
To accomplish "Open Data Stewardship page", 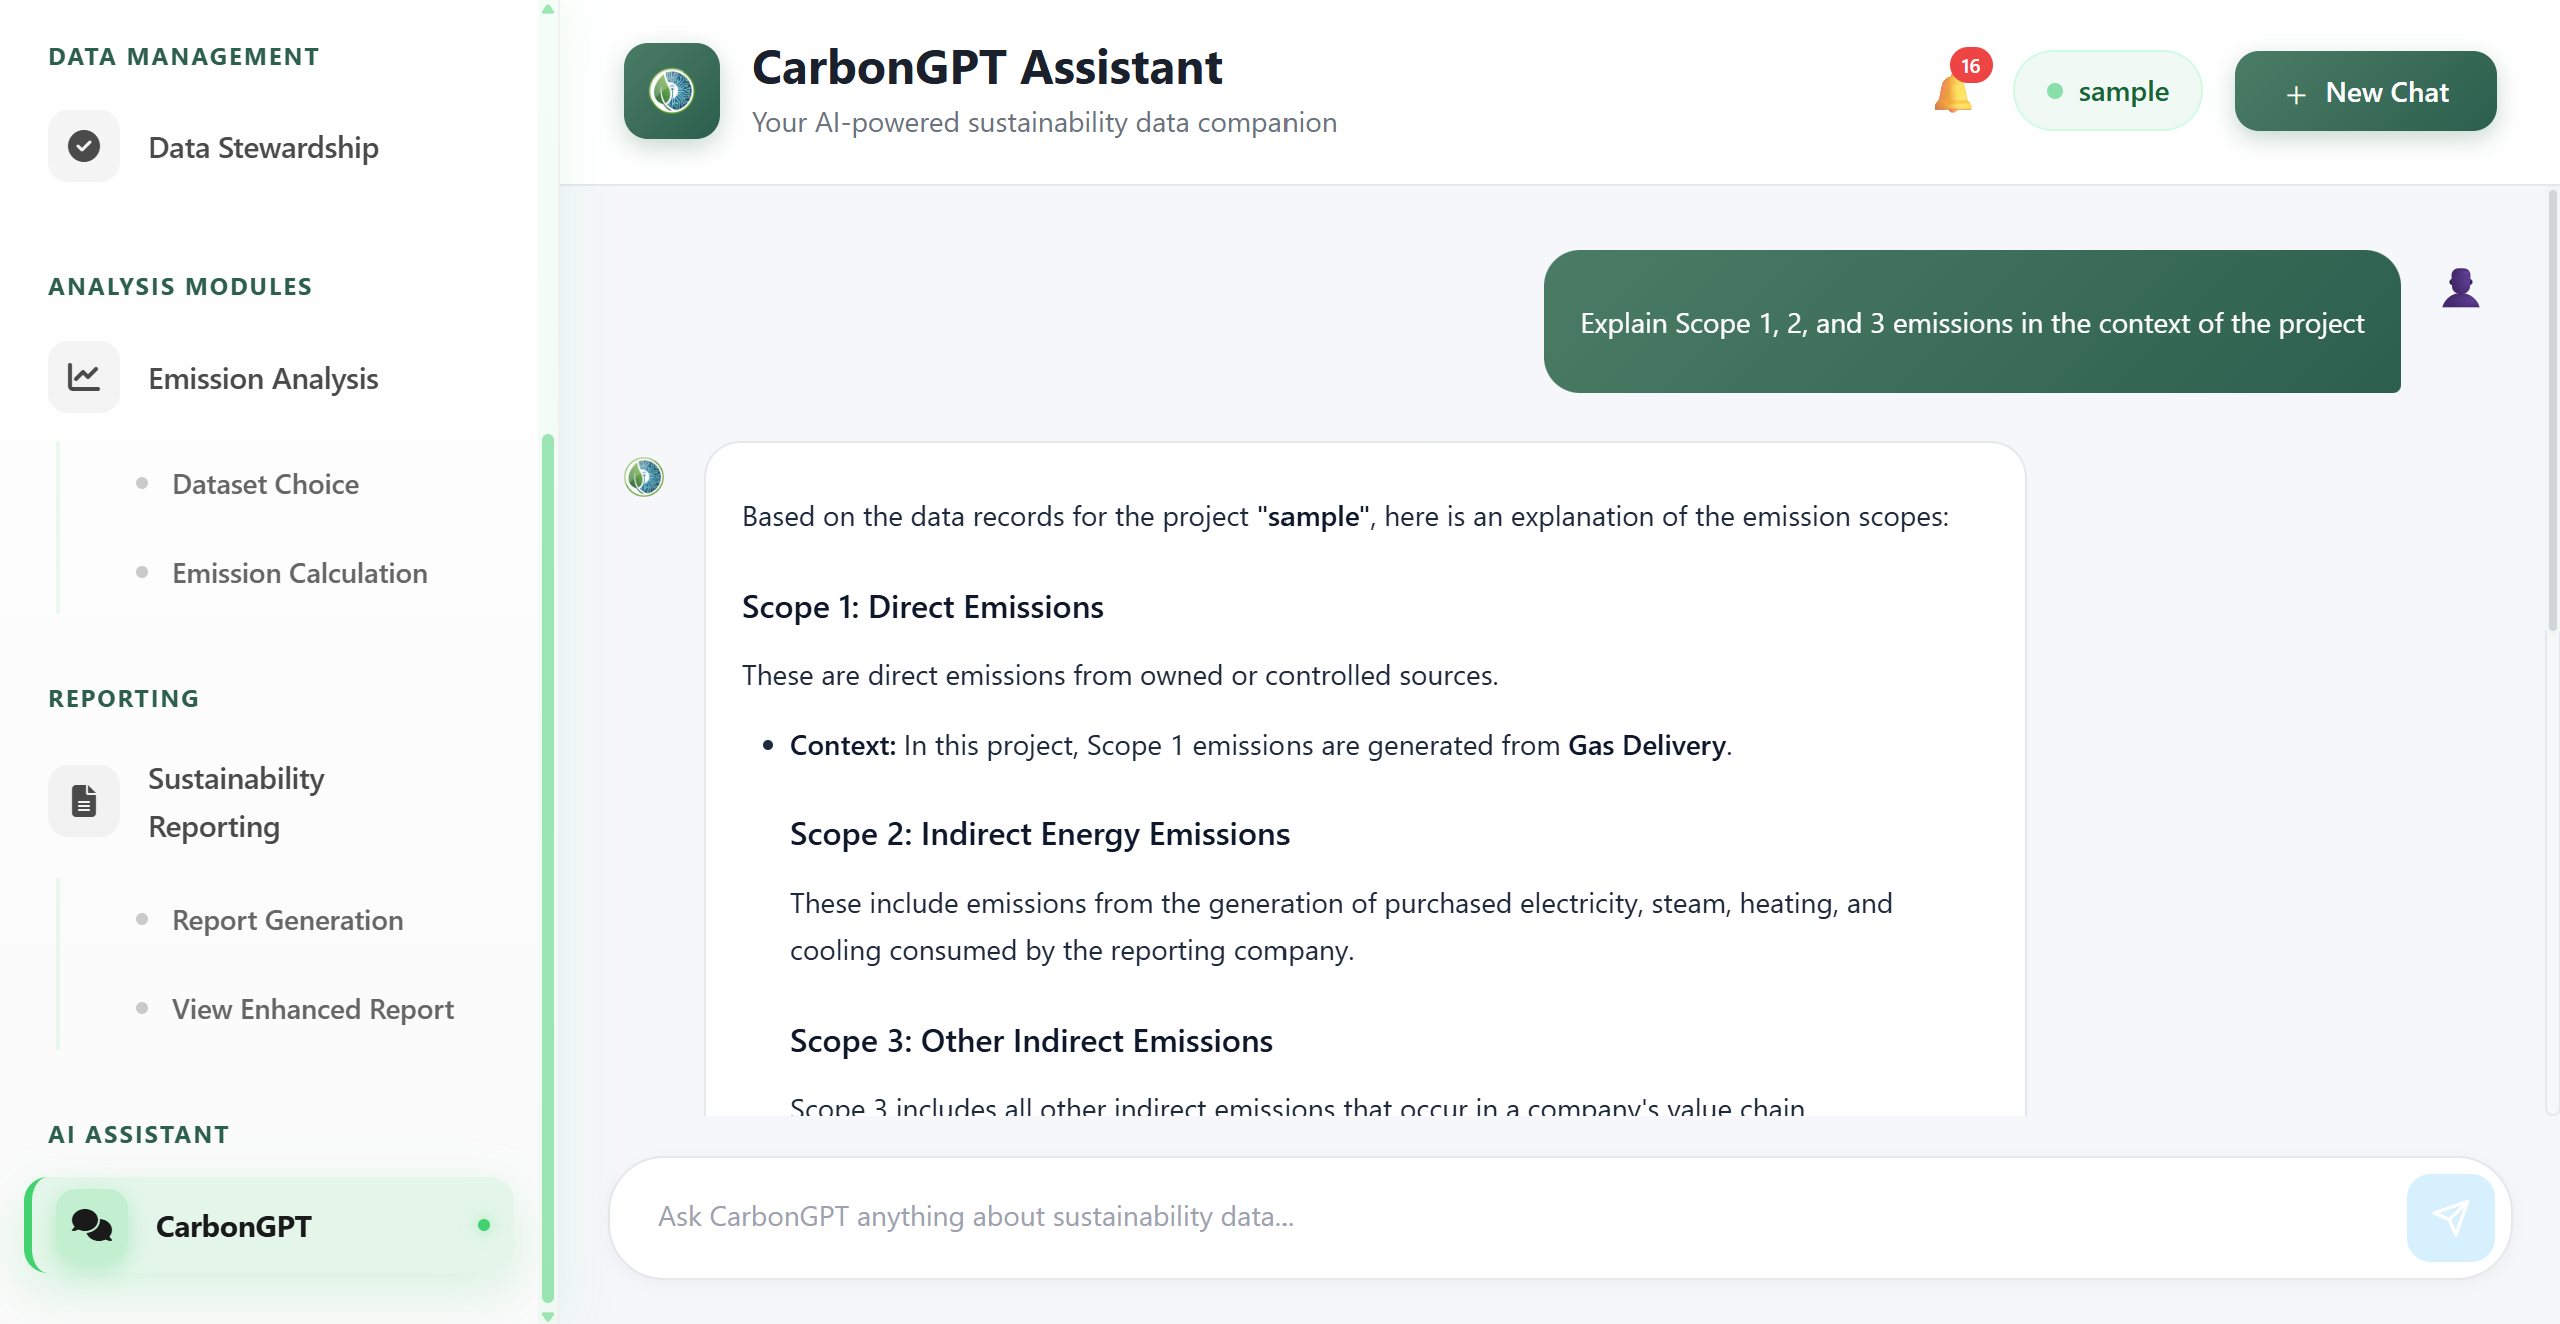I will [x=263, y=148].
